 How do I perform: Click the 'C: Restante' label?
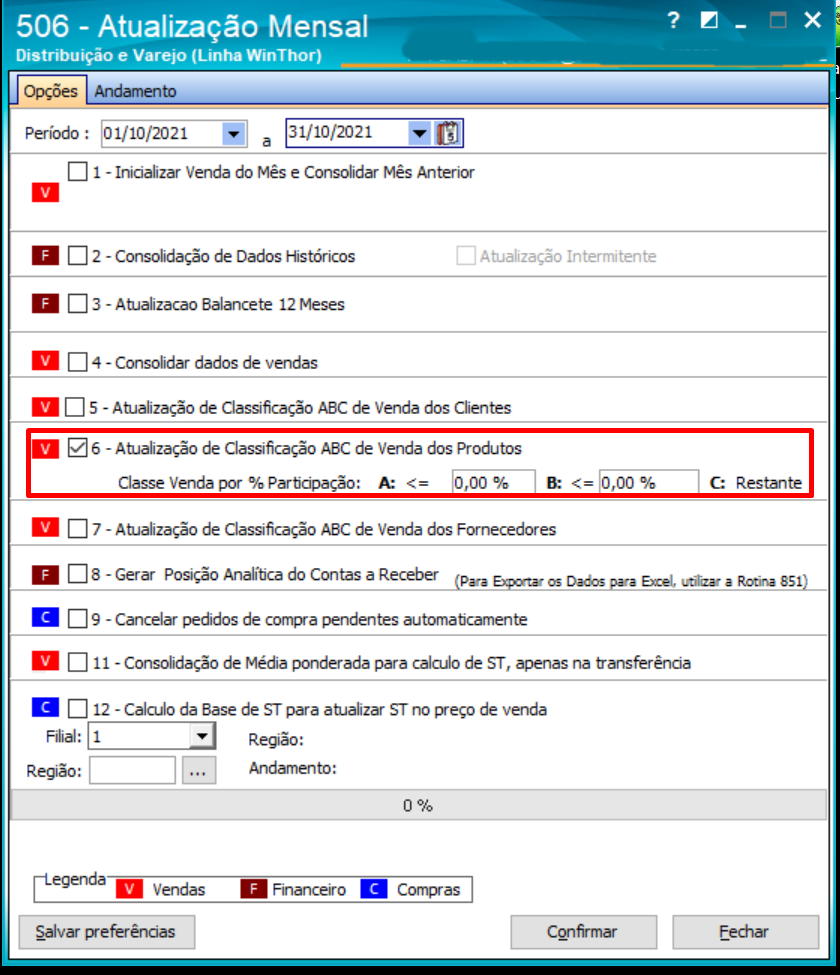pos(756,483)
